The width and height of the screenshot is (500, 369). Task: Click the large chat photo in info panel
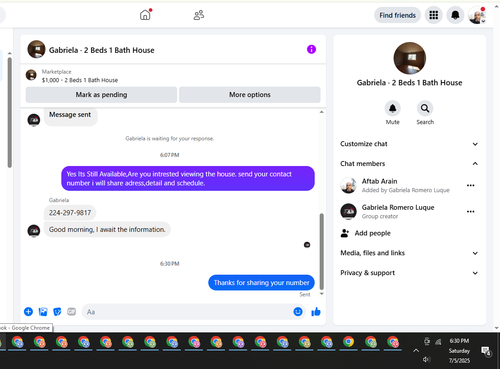pyautogui.click(x=409, y=58)
